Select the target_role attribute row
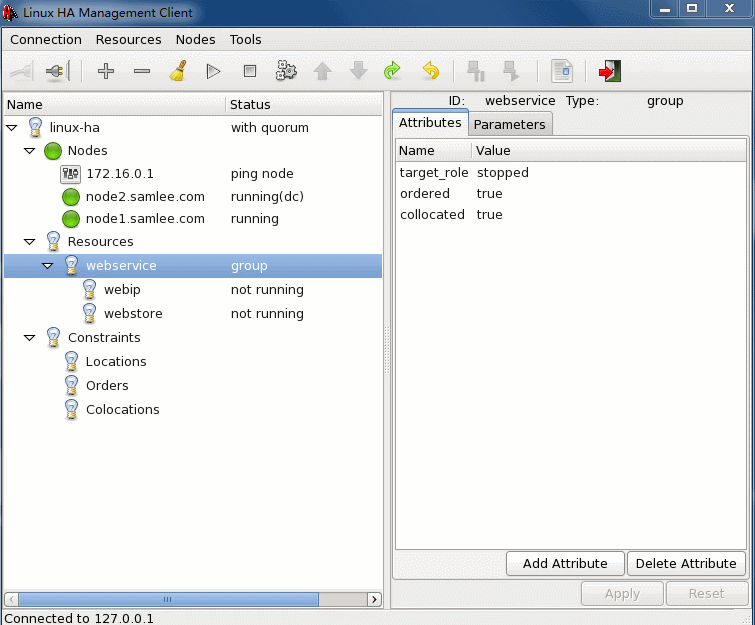The image size is (755, 625). (571, 173)
